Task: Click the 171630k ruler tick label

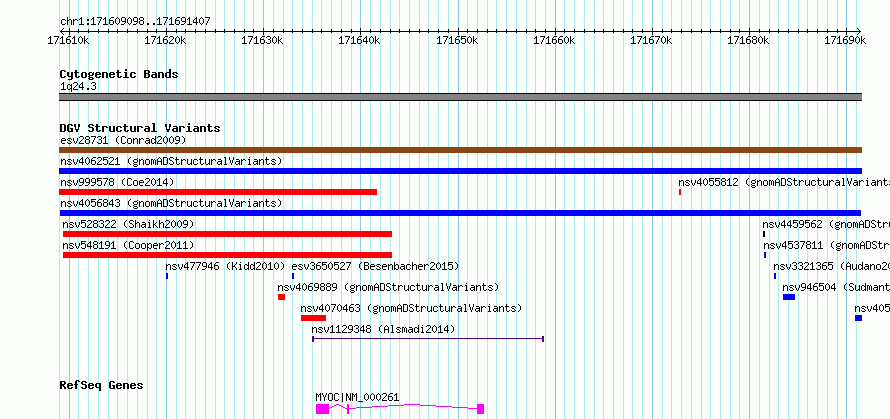Action: click(x=262, y=40)
